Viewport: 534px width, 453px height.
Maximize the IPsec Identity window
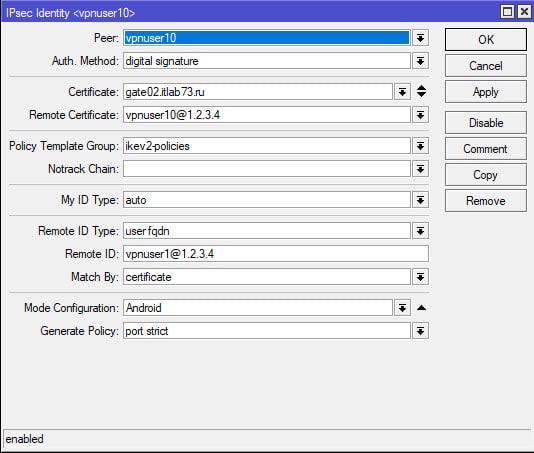(x=507, y=12)
